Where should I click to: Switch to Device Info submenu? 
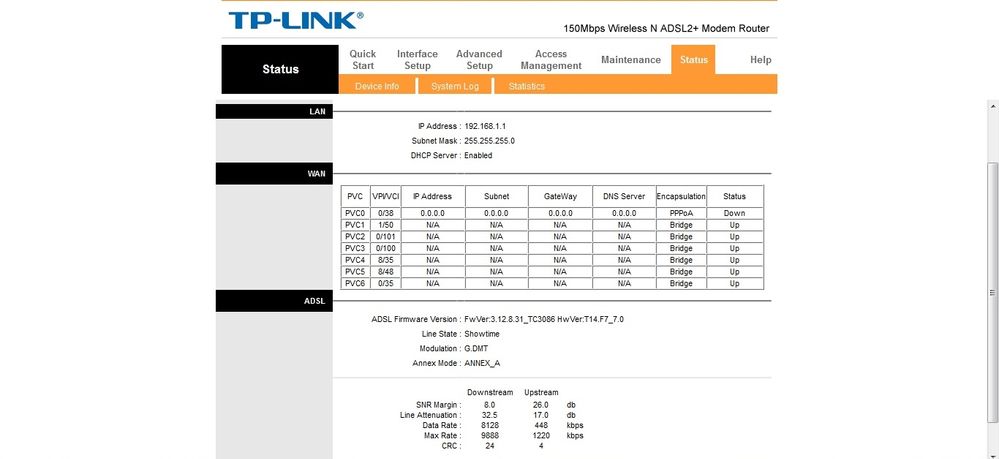click(377, 86)
